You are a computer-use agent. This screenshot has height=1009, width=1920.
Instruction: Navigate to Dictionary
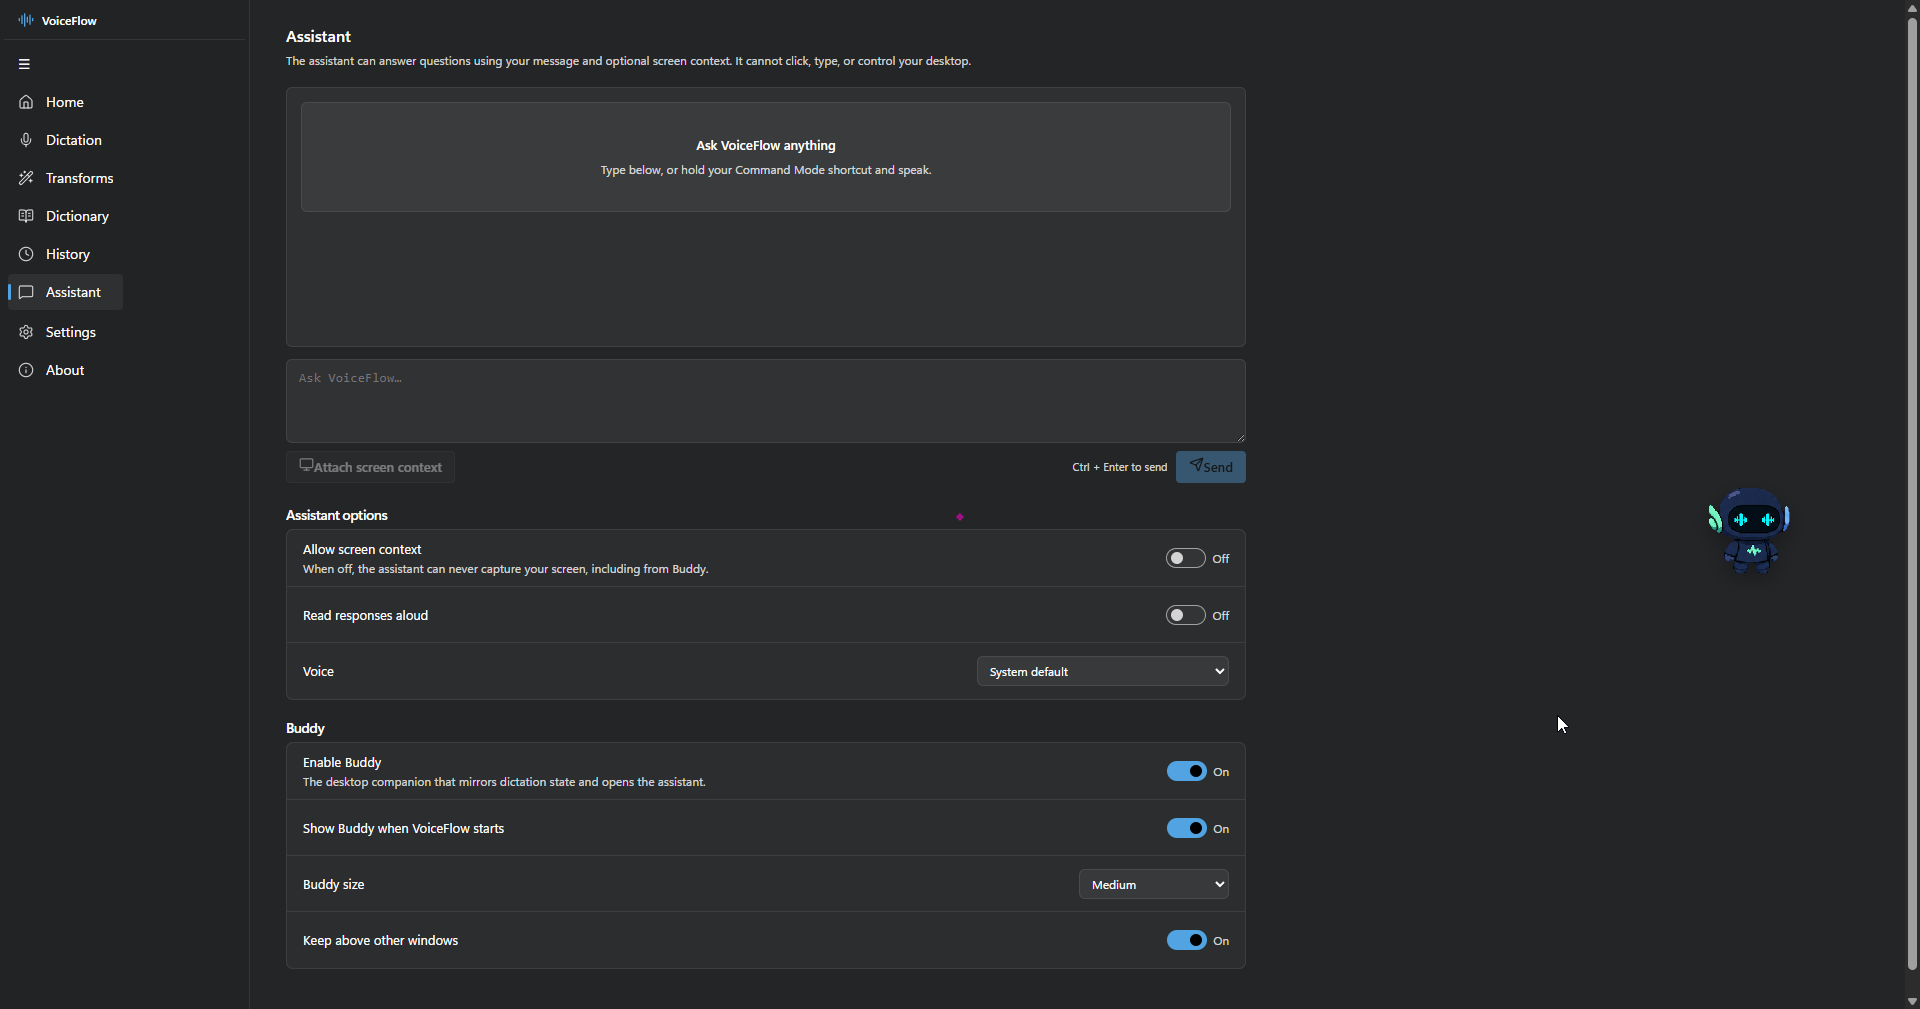point(65,216)
